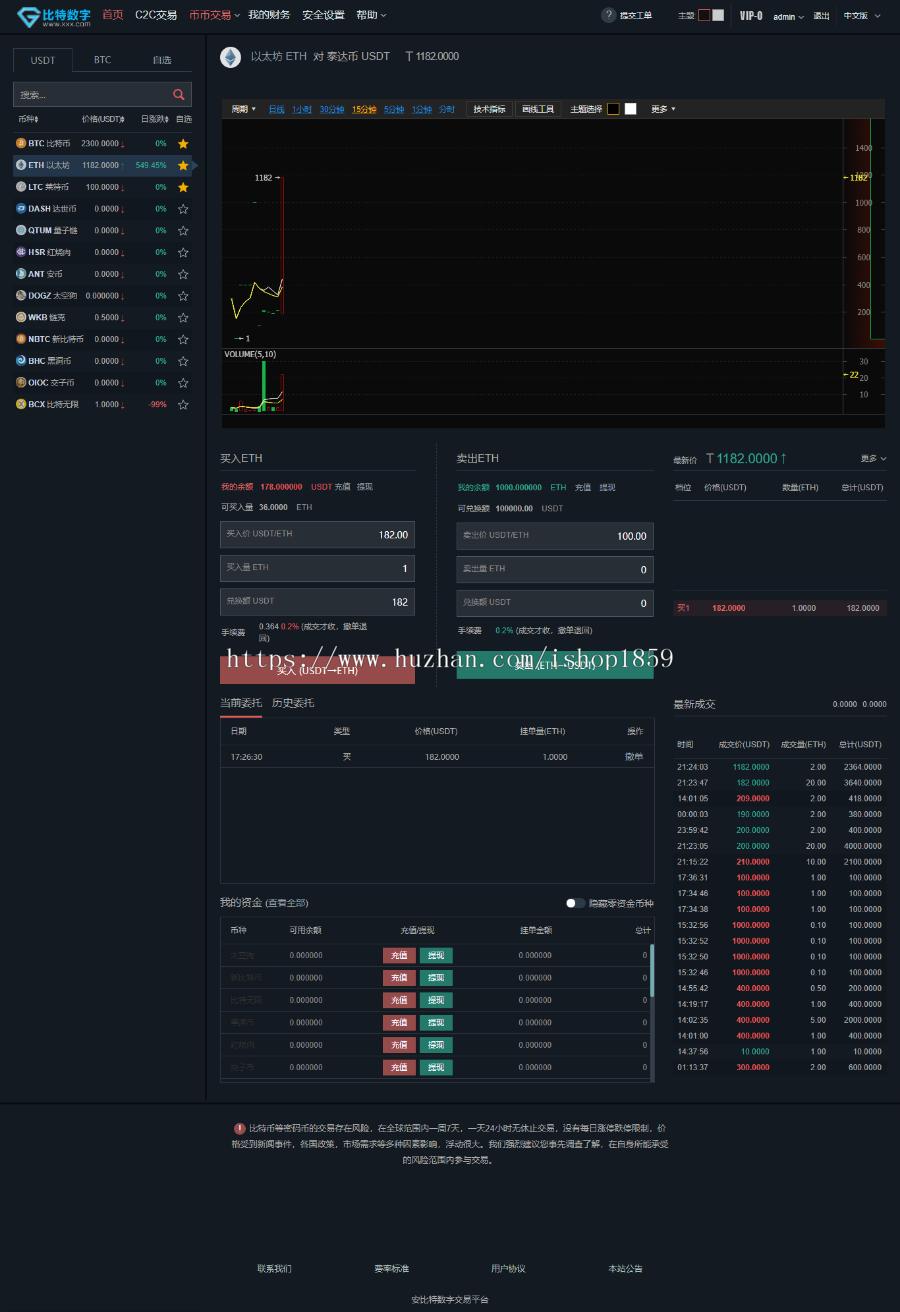Click the warning icon in the risk notice
The width and height of the screenshot is (900, 1312).
pos(240,1127)
